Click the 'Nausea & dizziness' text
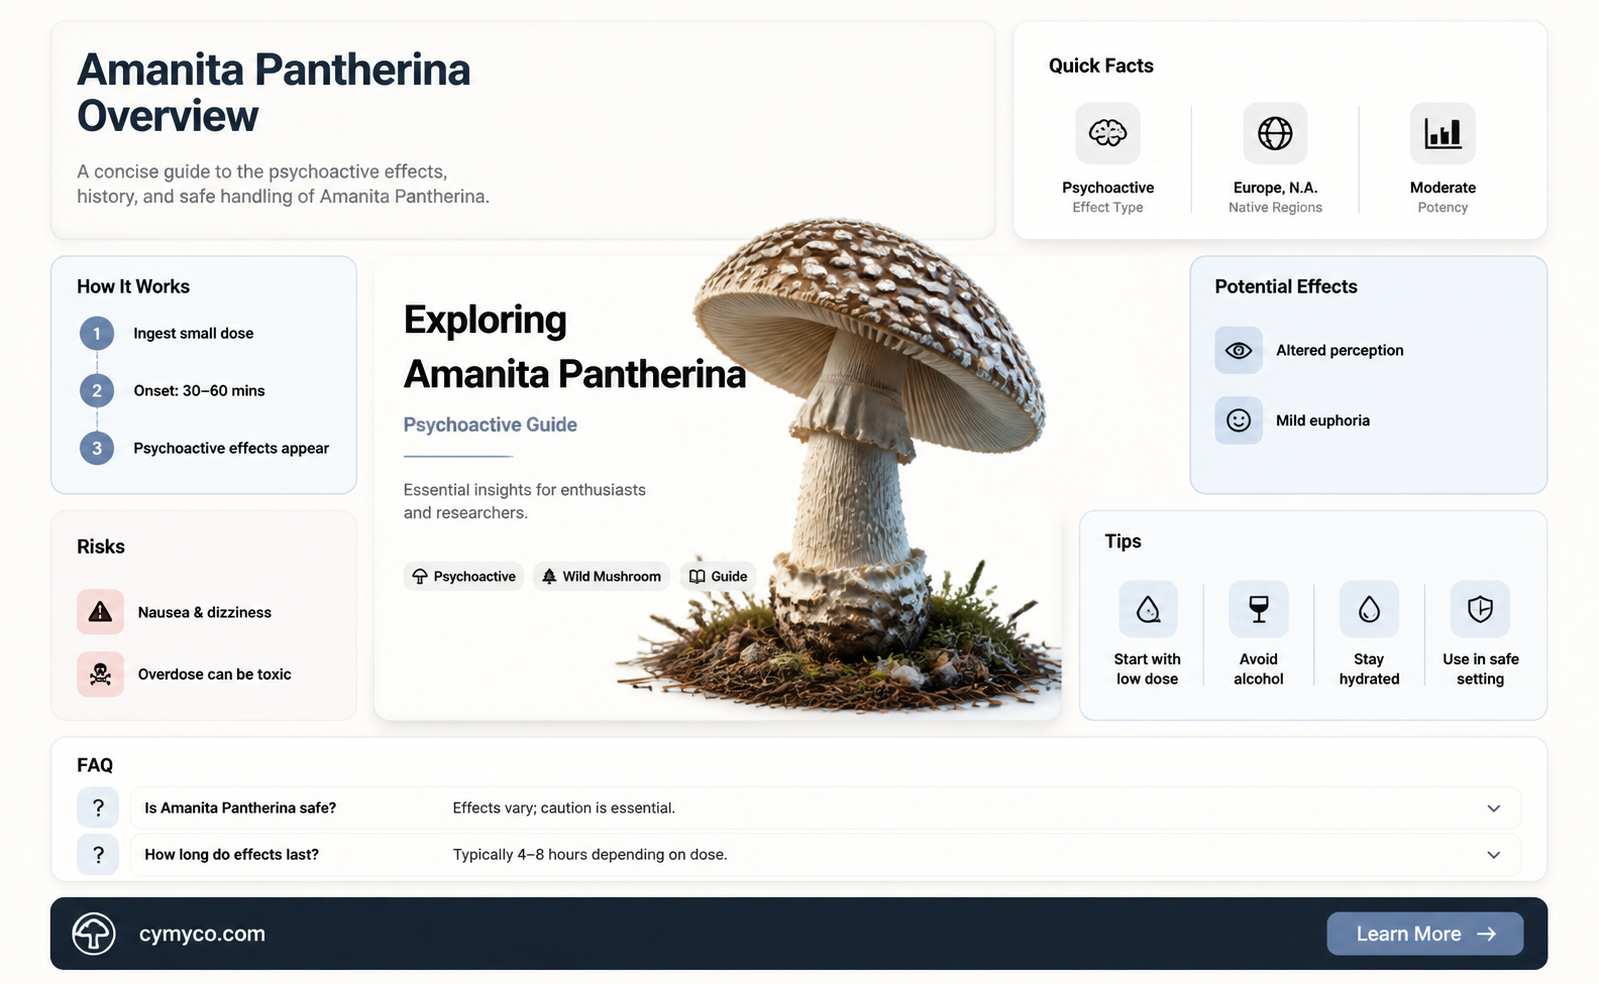 click(x=205, y=612)
